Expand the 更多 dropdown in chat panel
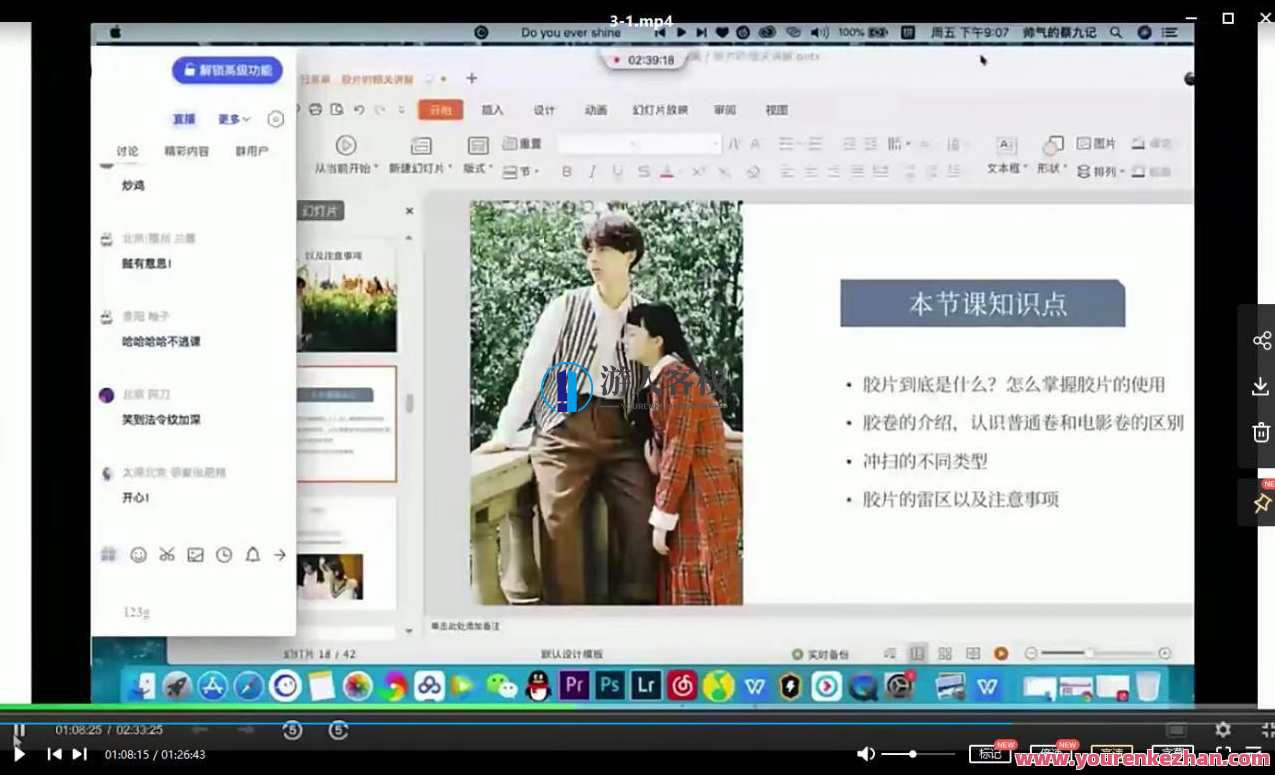This screenshot has width=1275, height=775. coord(231,118)
